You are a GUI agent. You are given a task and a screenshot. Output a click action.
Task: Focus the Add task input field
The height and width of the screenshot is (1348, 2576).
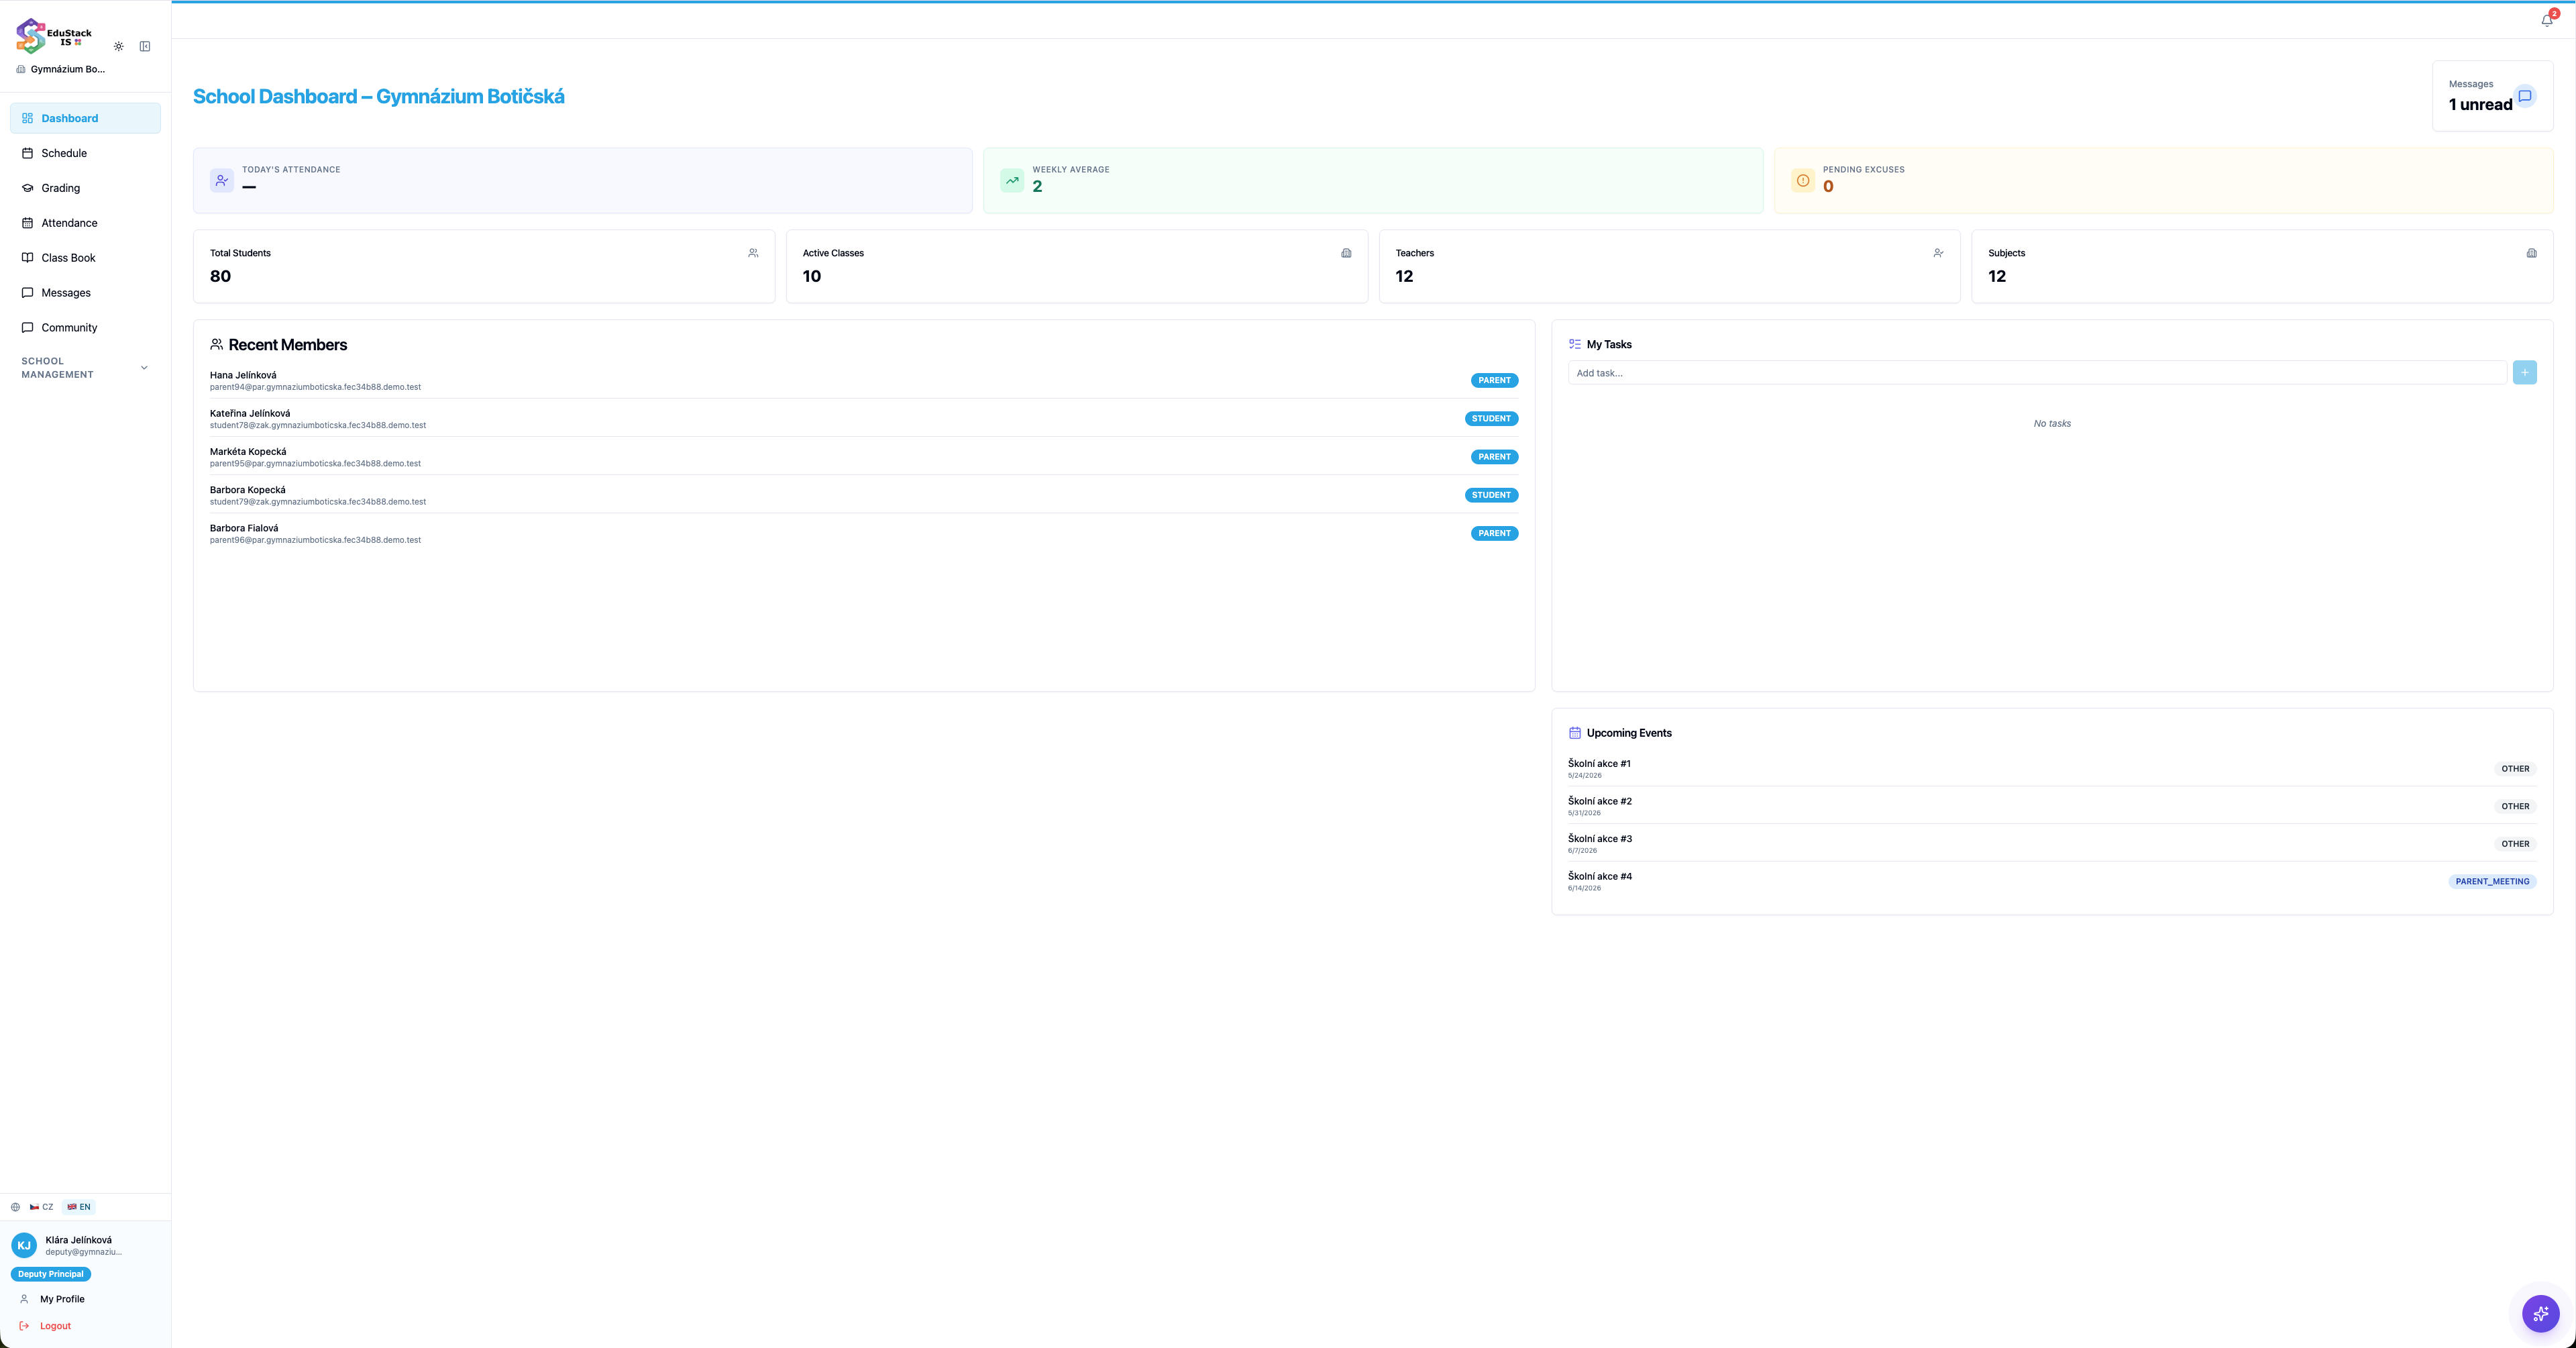click(x=2037, y=373)
